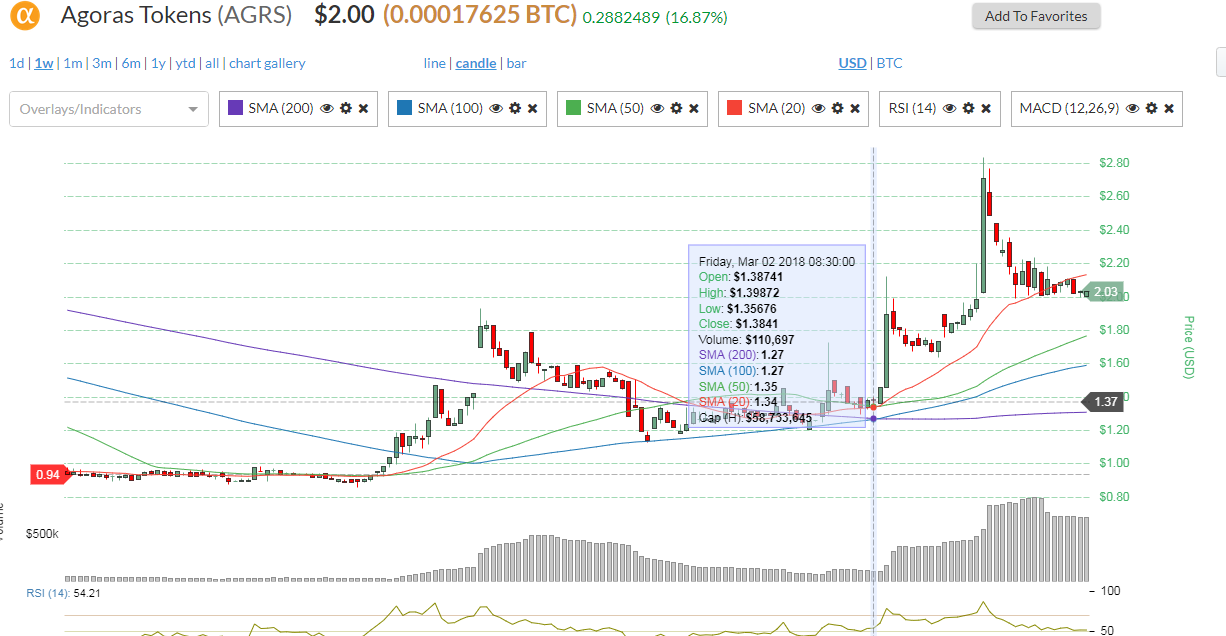This screenshot has height=636, width=1226.
Task: Click the purple SMA (200) color swatch
Action: (236, 108)
